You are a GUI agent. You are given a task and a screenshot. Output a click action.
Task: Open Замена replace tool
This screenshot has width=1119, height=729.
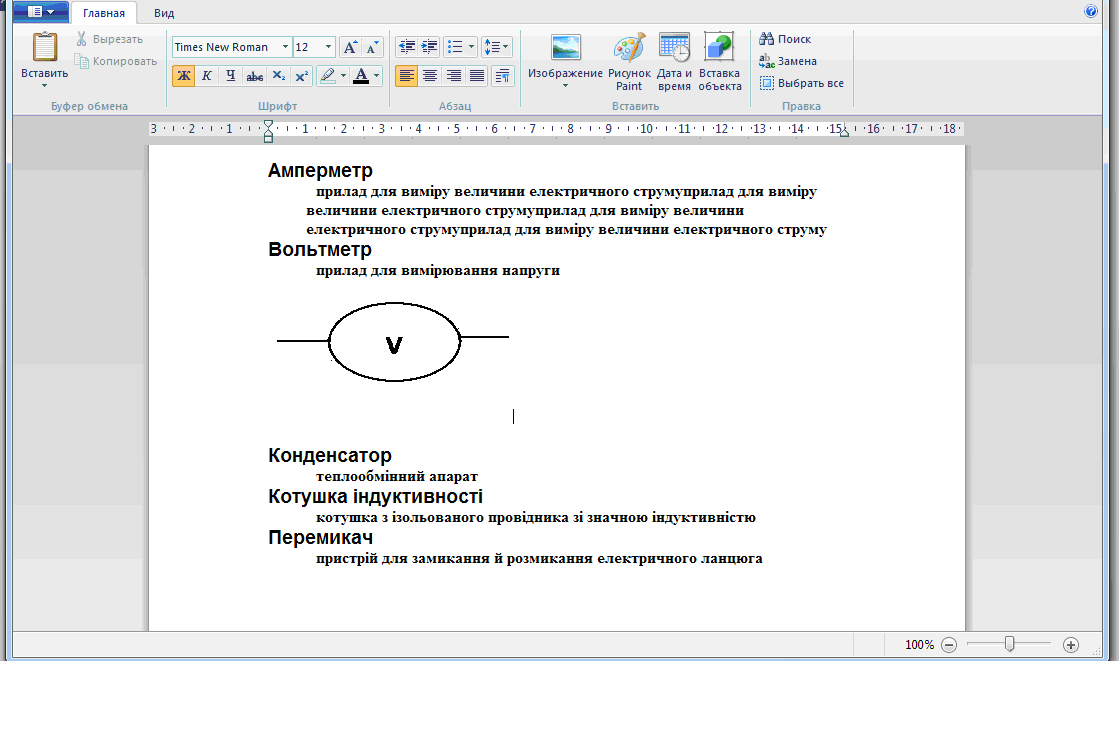pos(788,61)
